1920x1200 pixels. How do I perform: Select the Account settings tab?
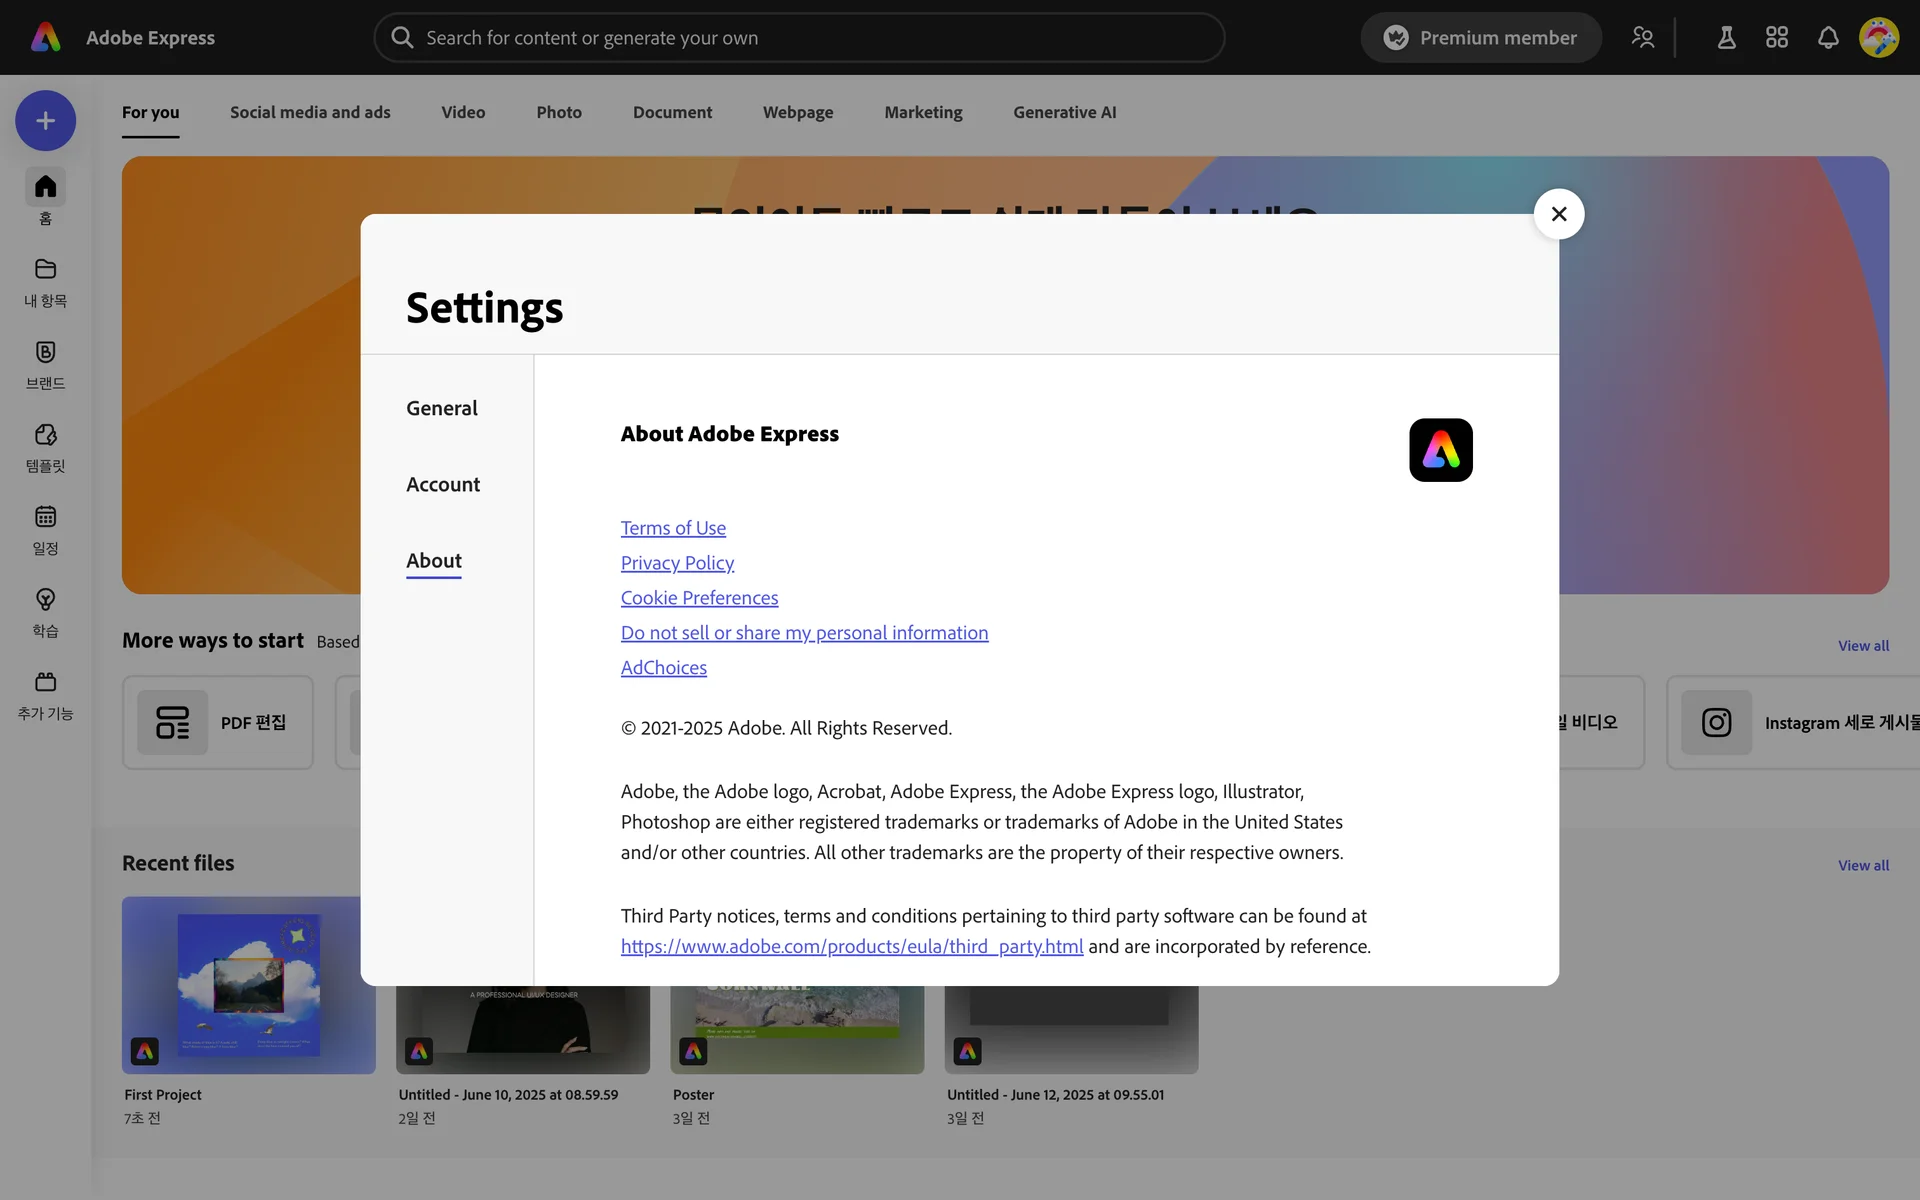click(x=443, y=484)
